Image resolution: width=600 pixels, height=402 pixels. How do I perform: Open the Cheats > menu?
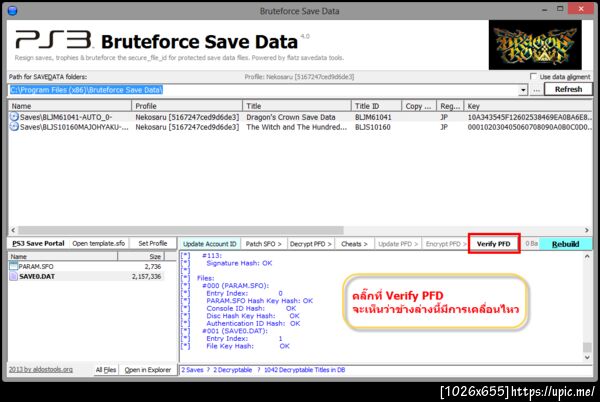coord(354,244)
